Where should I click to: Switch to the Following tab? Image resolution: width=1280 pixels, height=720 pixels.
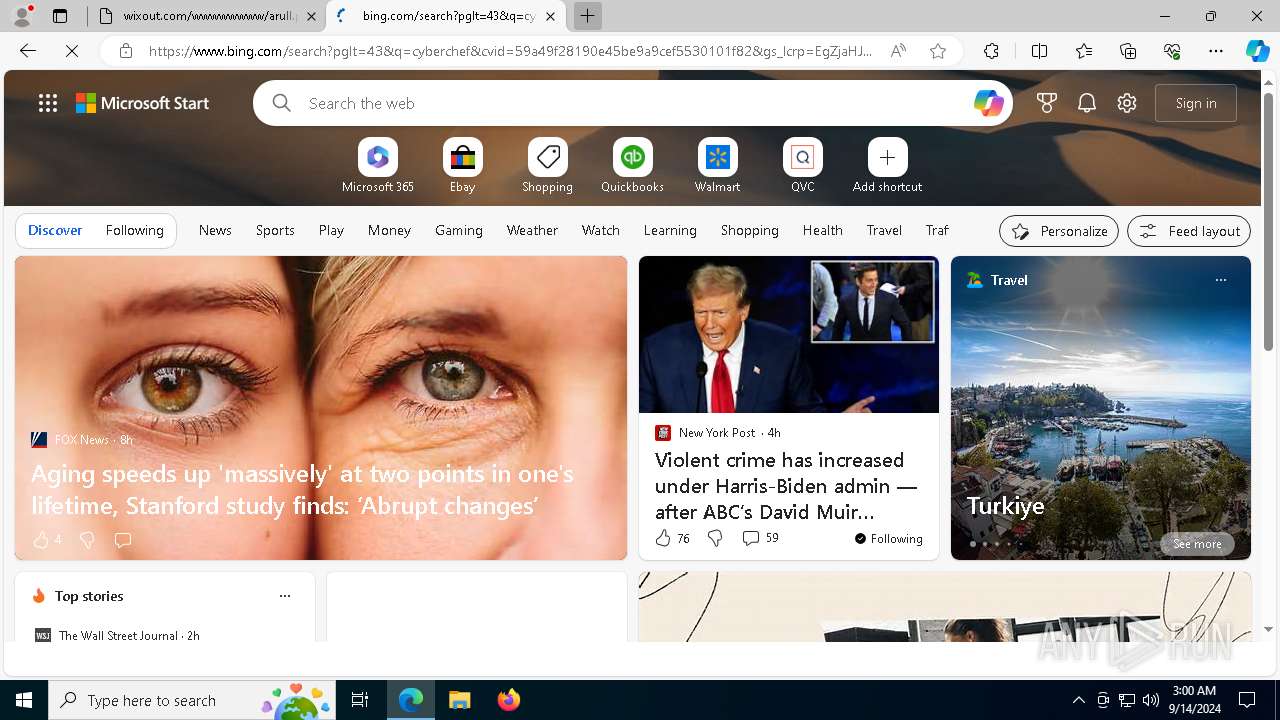click(134, 230)
